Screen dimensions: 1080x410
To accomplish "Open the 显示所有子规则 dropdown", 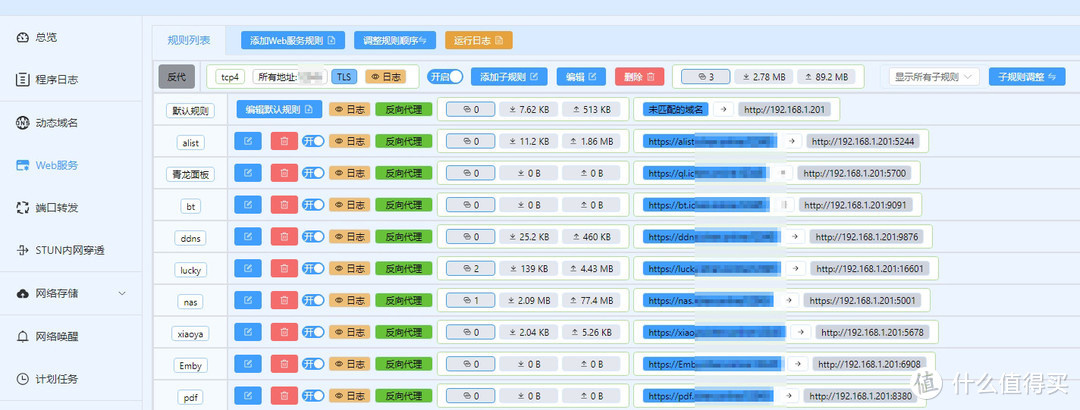I will (934, 76).
